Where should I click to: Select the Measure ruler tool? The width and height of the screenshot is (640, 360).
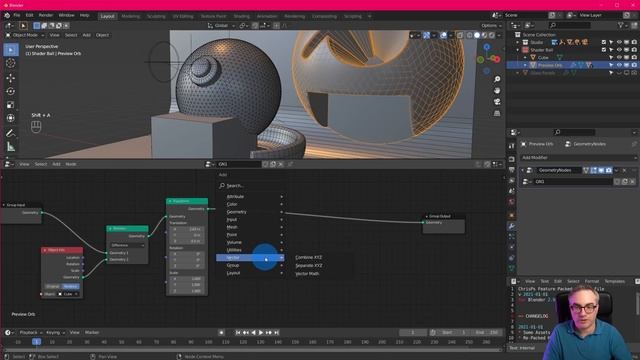(11, 147)
